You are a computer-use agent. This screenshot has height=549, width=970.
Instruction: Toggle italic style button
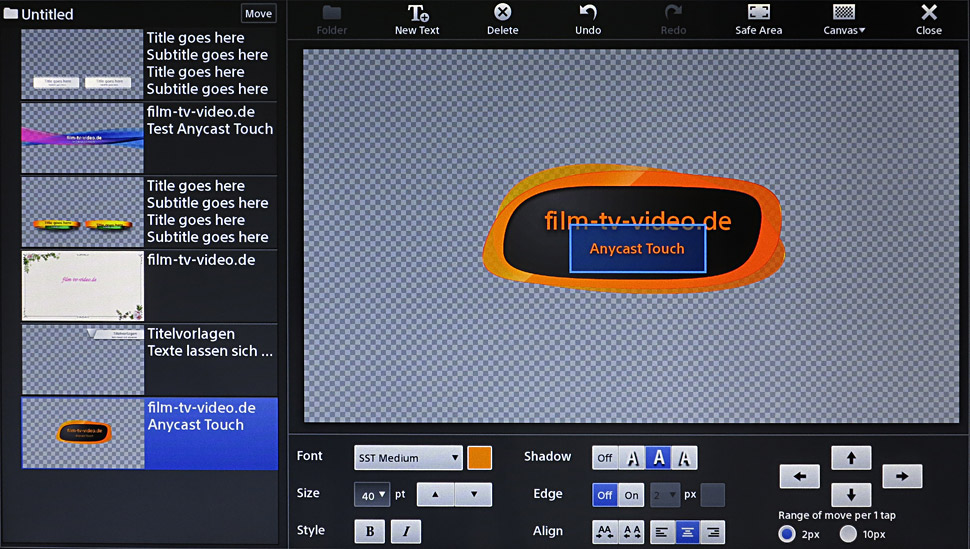tap(405, 532)
